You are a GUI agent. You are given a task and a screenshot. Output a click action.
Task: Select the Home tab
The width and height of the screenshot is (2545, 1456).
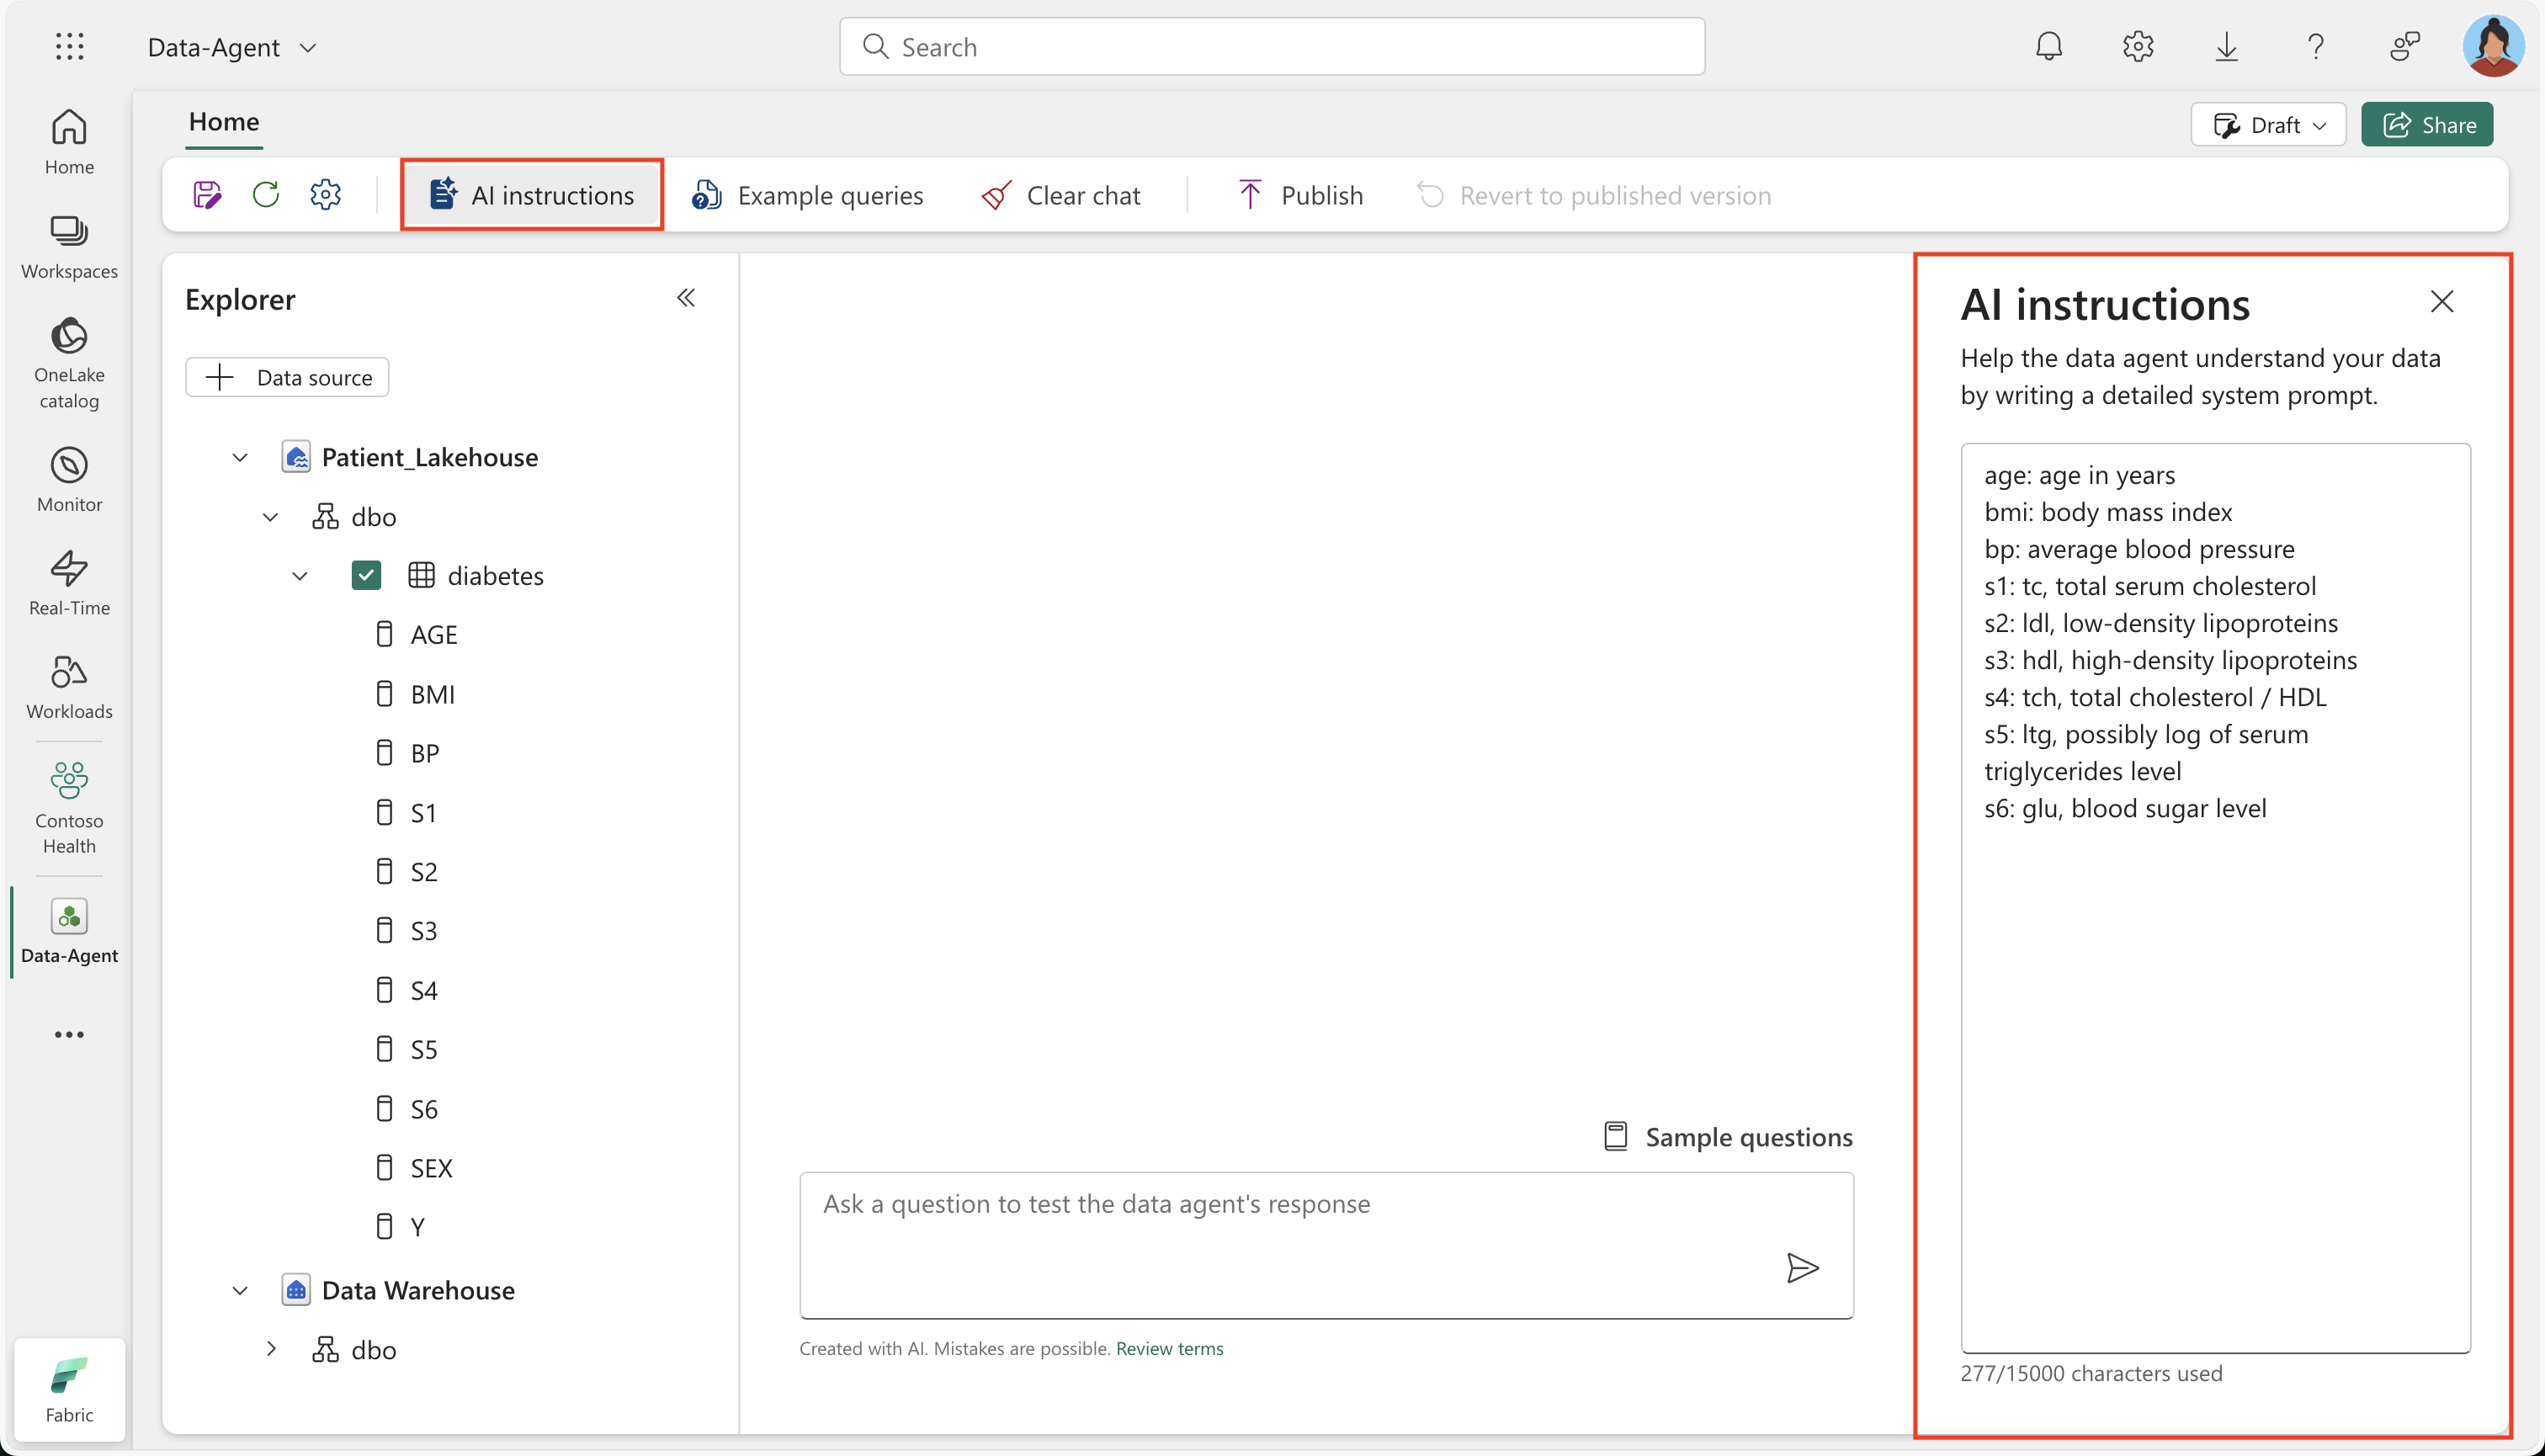[x=224, y=122]
